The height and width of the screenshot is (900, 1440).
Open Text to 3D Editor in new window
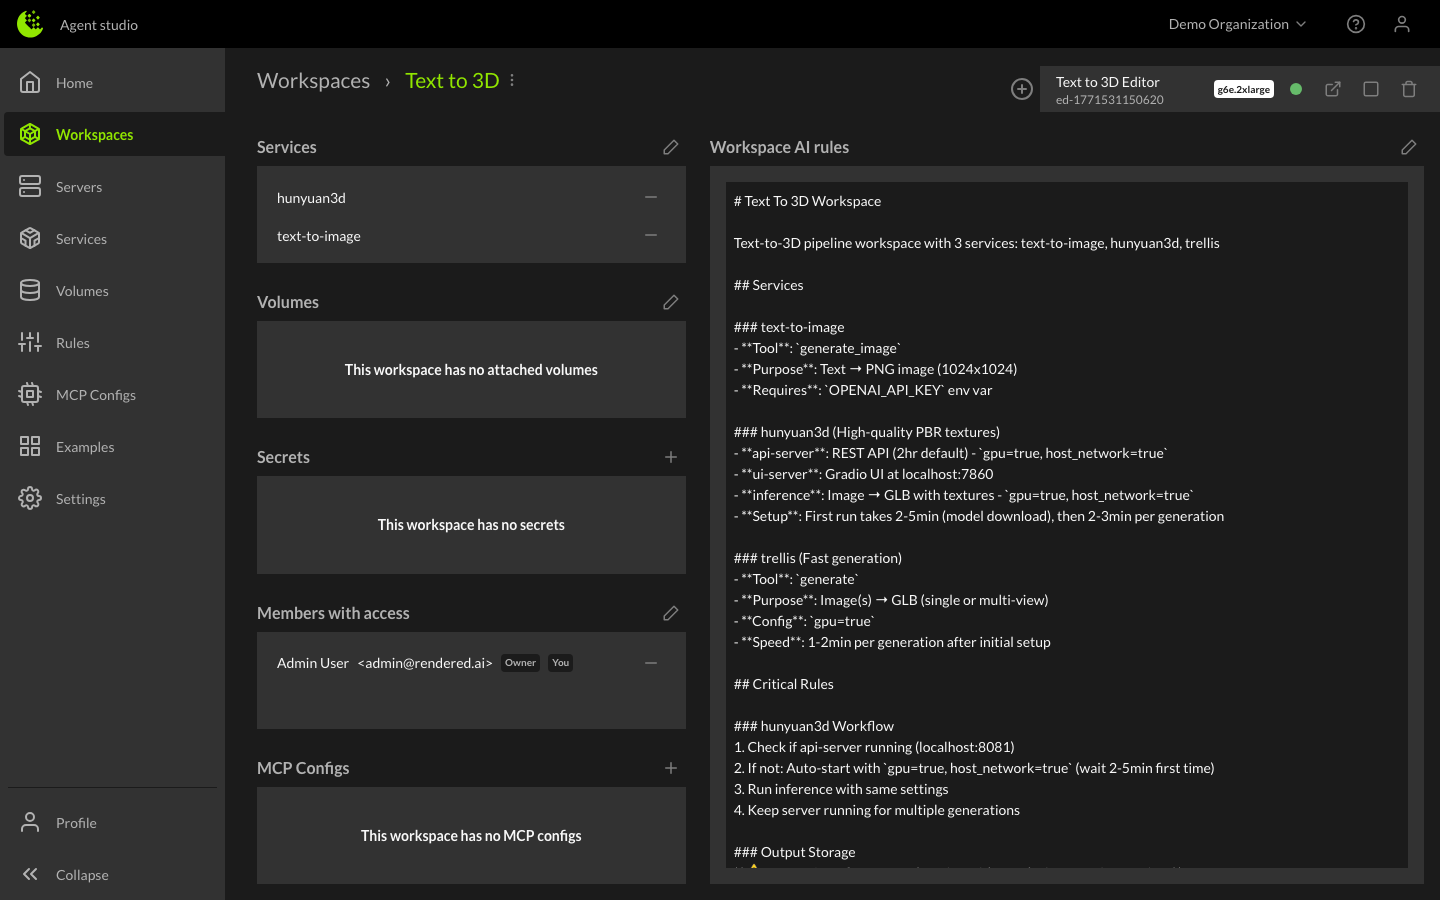pyautogui.click(x=1332, y=89)
